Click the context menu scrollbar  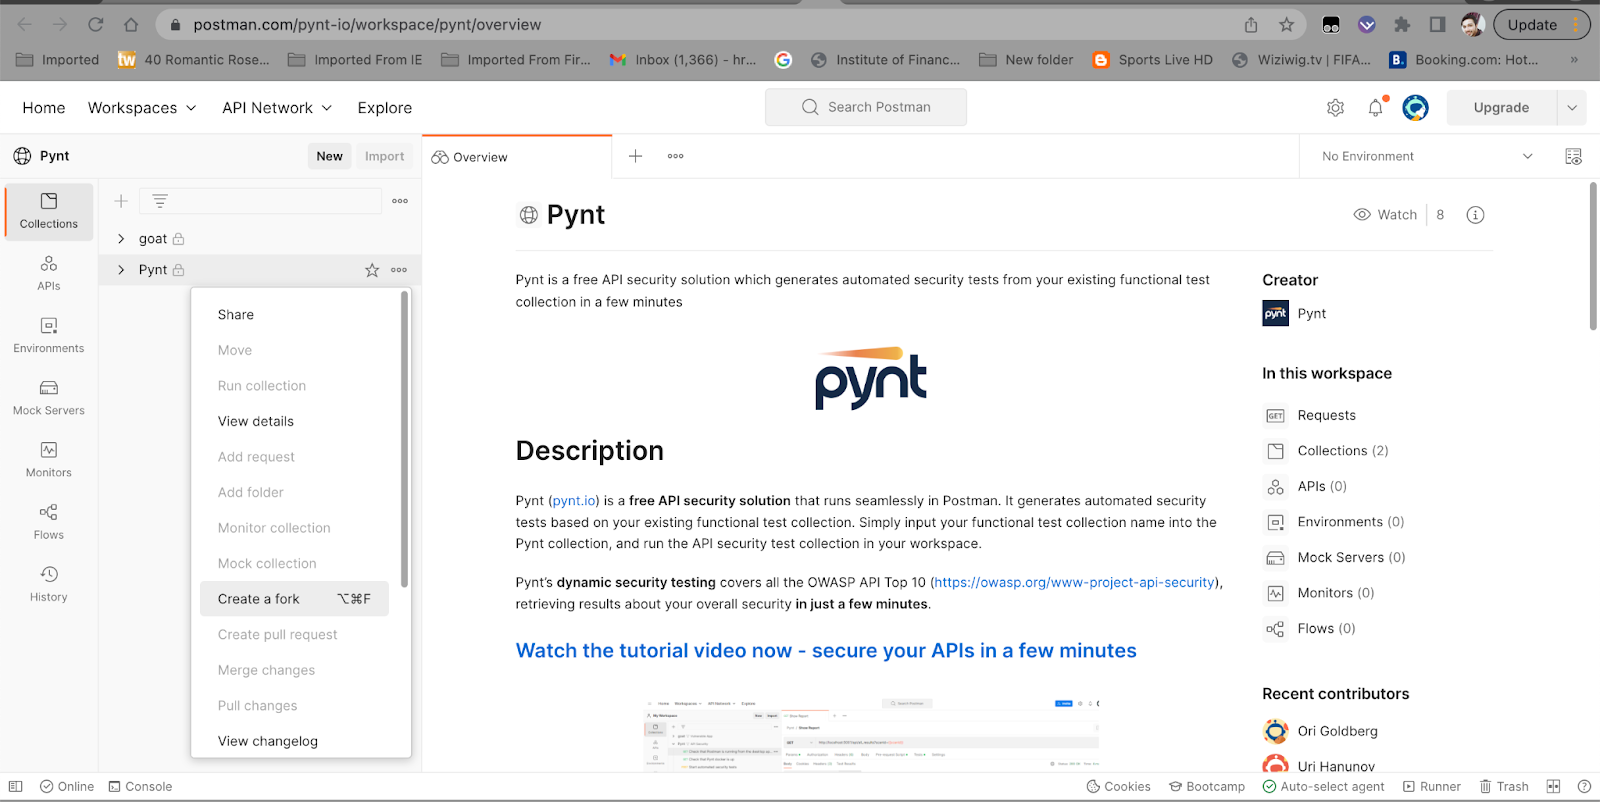405,440
